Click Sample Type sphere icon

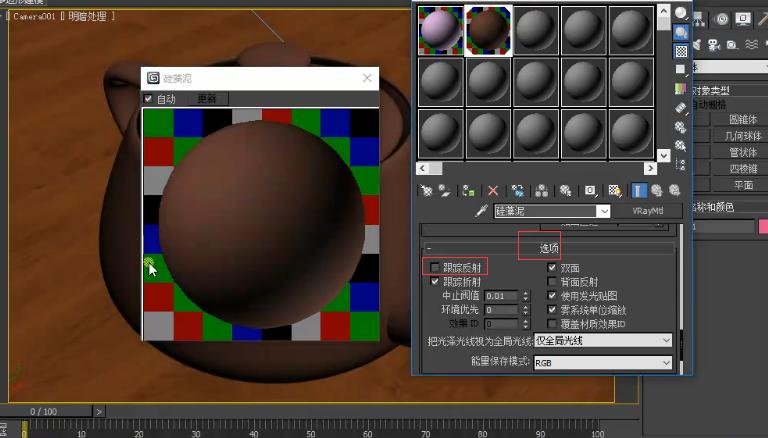(681, 13)
